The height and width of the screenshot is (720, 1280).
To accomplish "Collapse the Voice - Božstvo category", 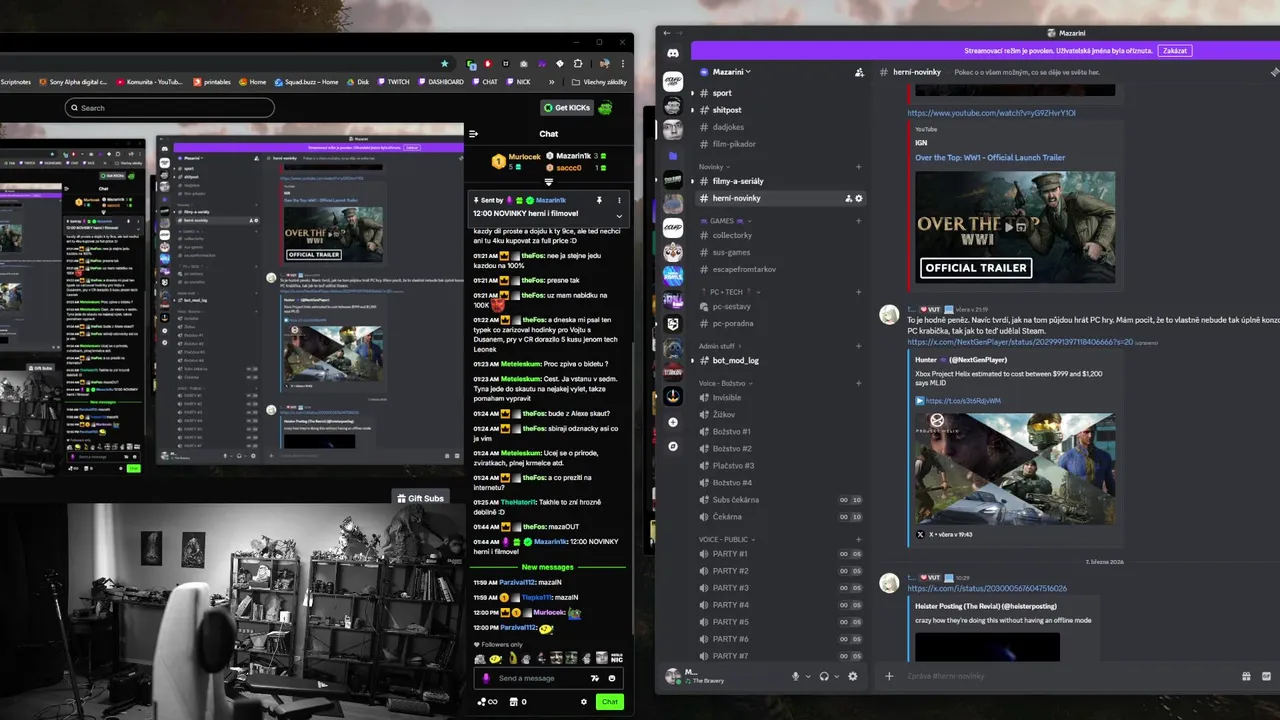I will (x=726, y=383).
